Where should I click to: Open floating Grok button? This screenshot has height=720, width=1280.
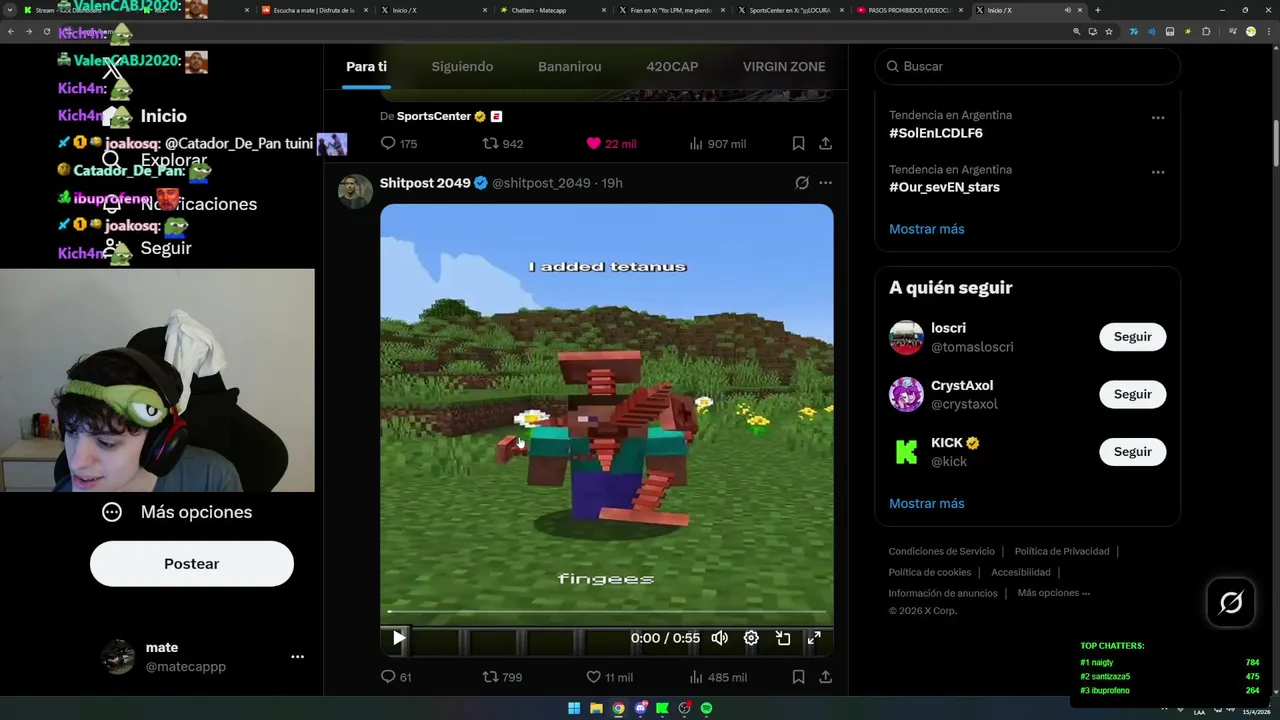tap(1231, 602)
